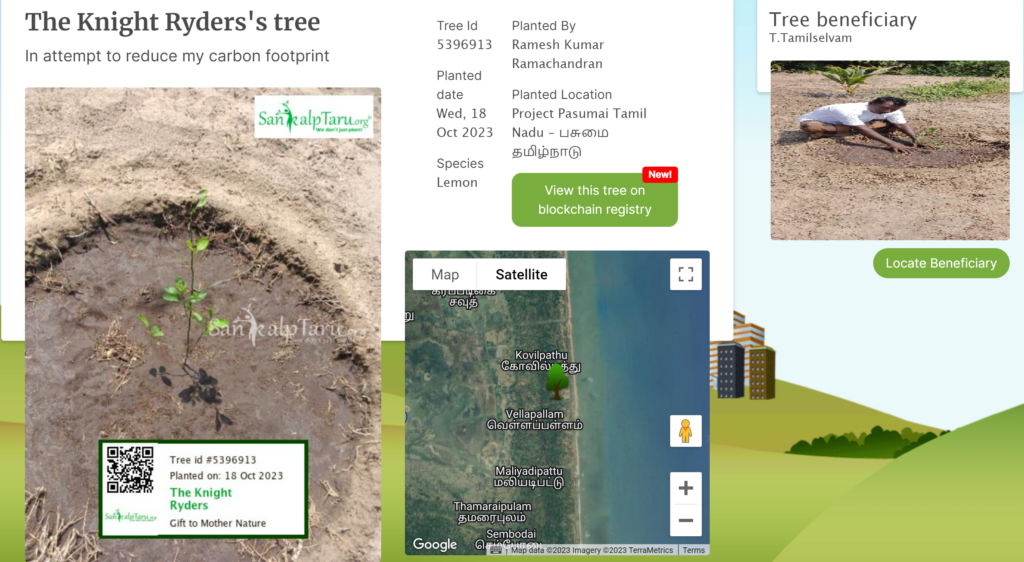Select the Tree Id value 5396913
This screenshot has width=1024, height=562.
pyautogui.click(x=464, y=44)
